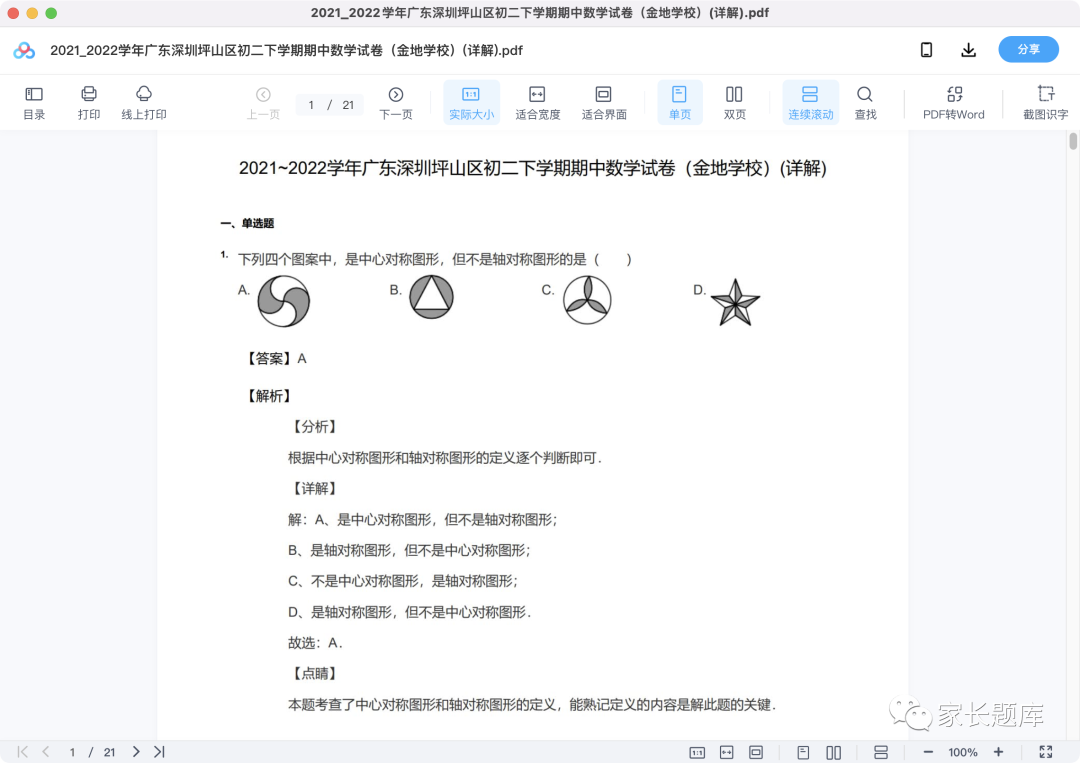The height and width of the screenshot is (763, 1080).
Task: Click the 【答案】A answer text
Action: (277, 359)
